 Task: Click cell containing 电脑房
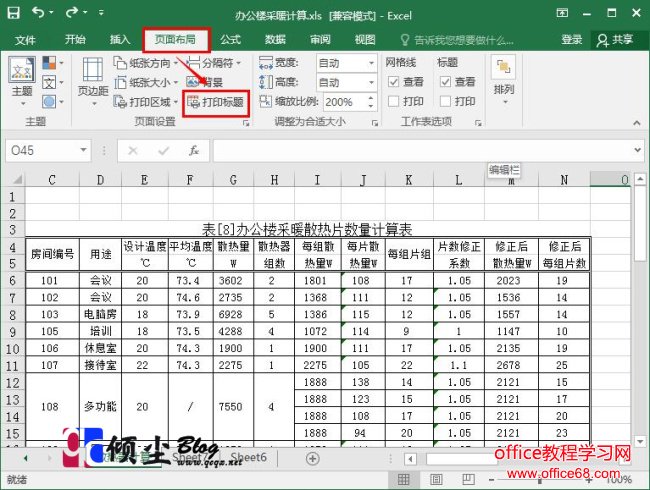click(100, 314)
